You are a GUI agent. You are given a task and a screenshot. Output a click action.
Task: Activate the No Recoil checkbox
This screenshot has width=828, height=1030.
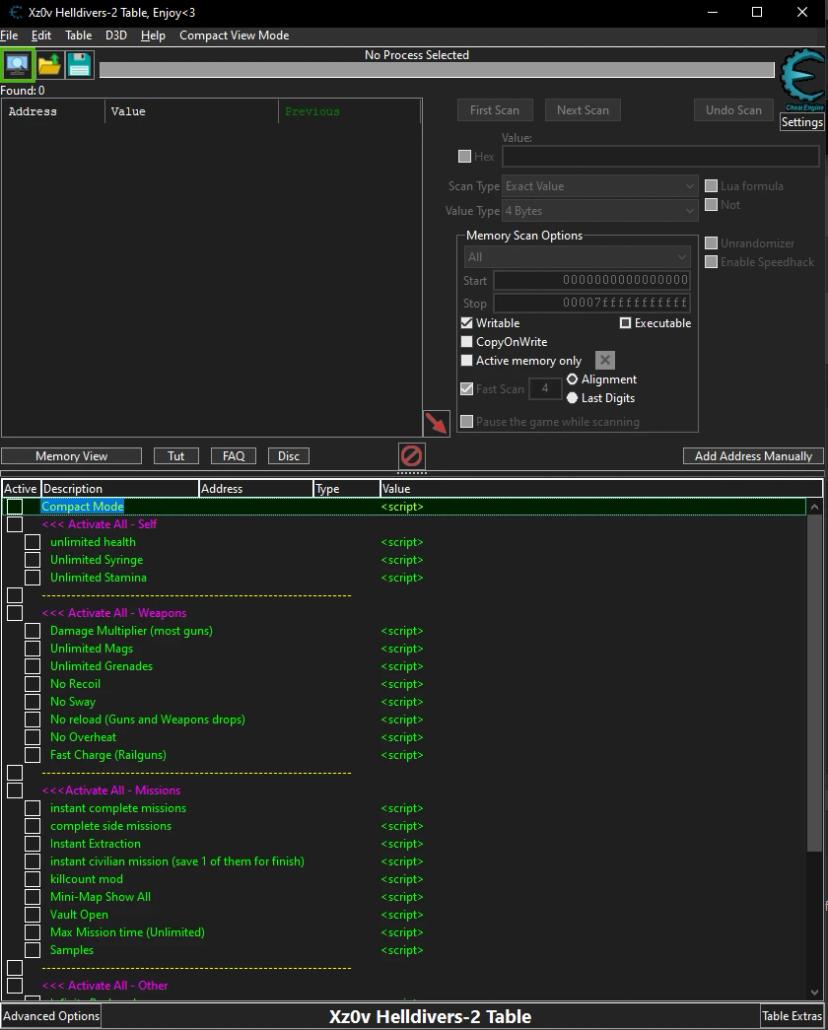[32, 684]
